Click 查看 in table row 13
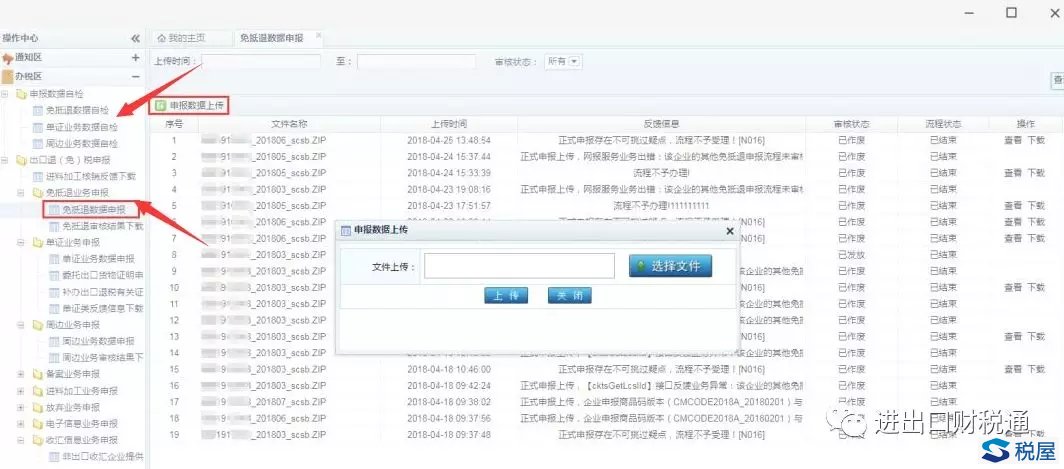1064x469 pixels. click(1012, 337)
